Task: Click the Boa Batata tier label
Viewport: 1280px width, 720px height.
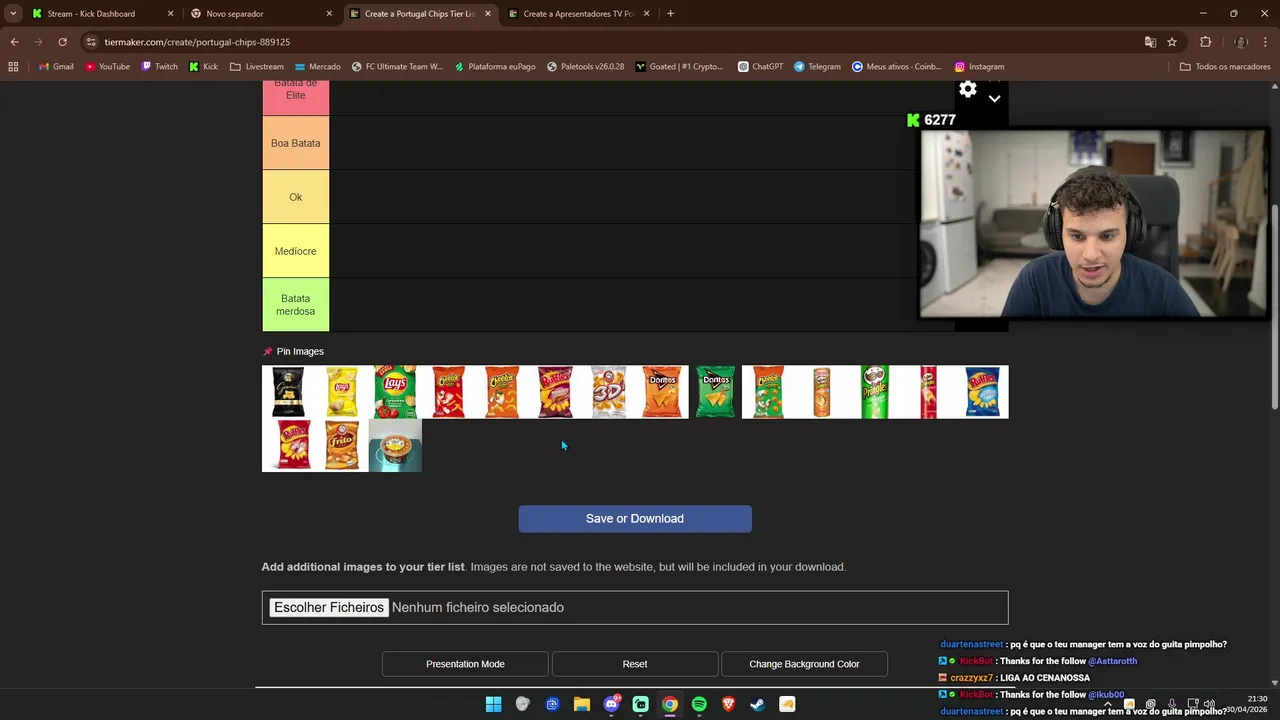Action: coord(295,143)
